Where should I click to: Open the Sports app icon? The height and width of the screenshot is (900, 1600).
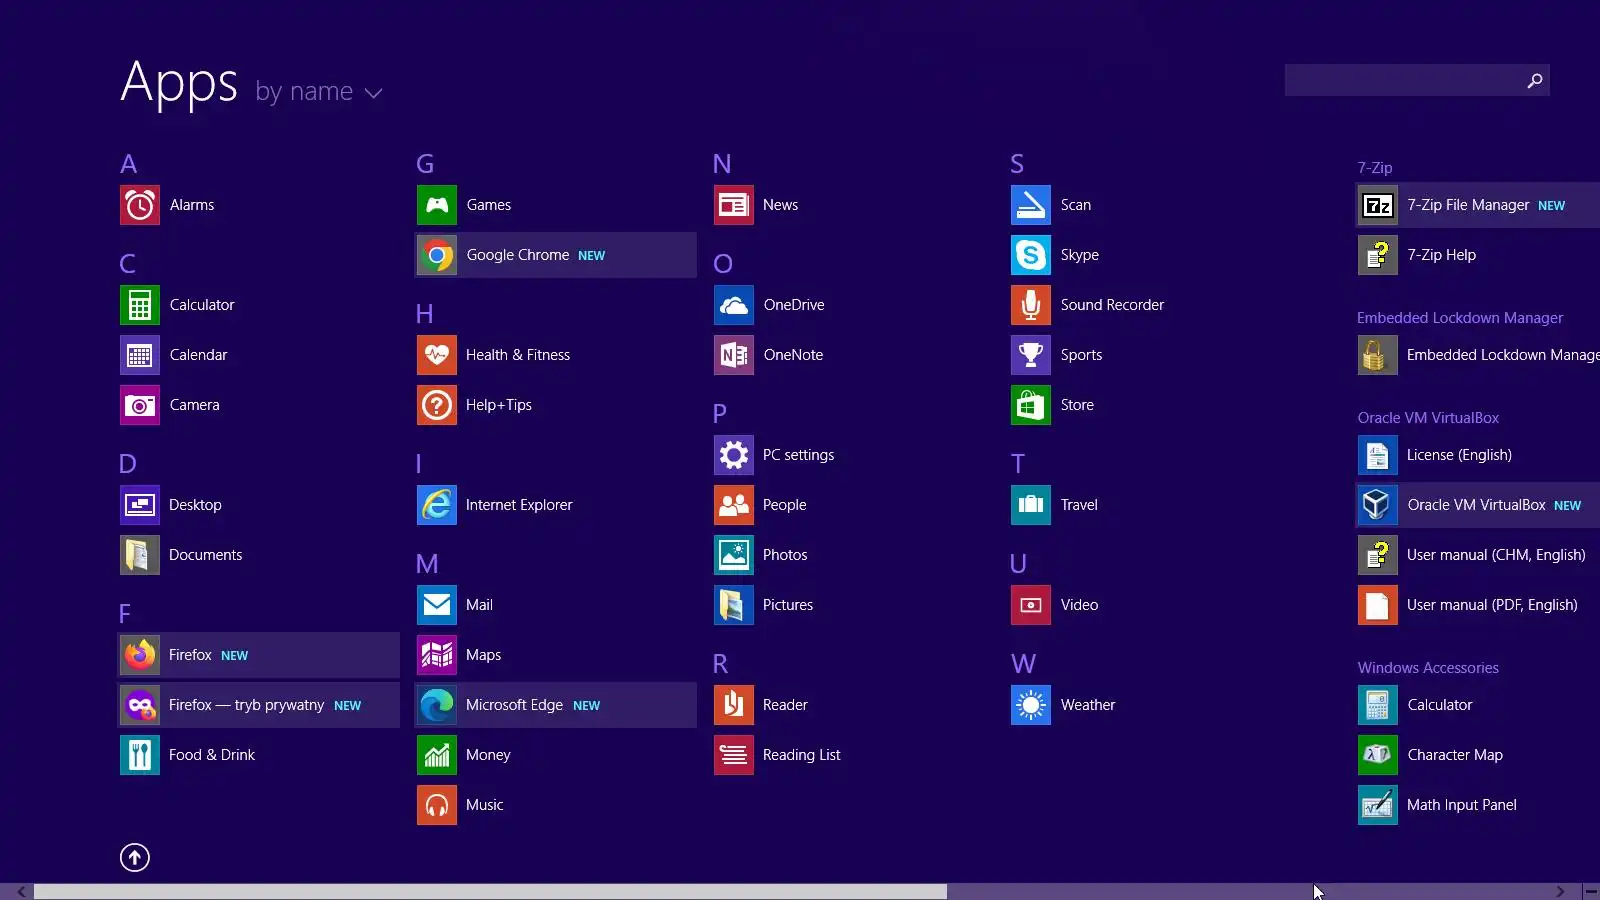pyautogui.click(x=1031, y=355)
